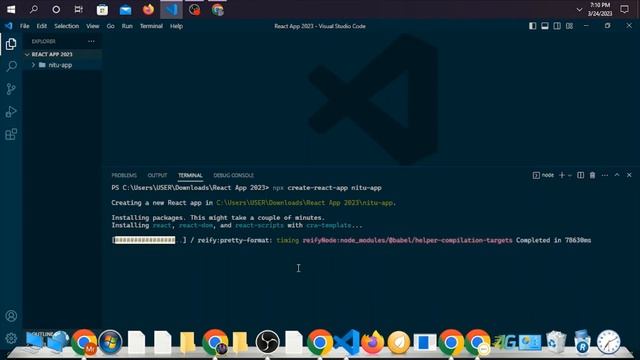
Task: Kill terminal with the trash icon
Action: pyautogui.click(x=592, y=175)
